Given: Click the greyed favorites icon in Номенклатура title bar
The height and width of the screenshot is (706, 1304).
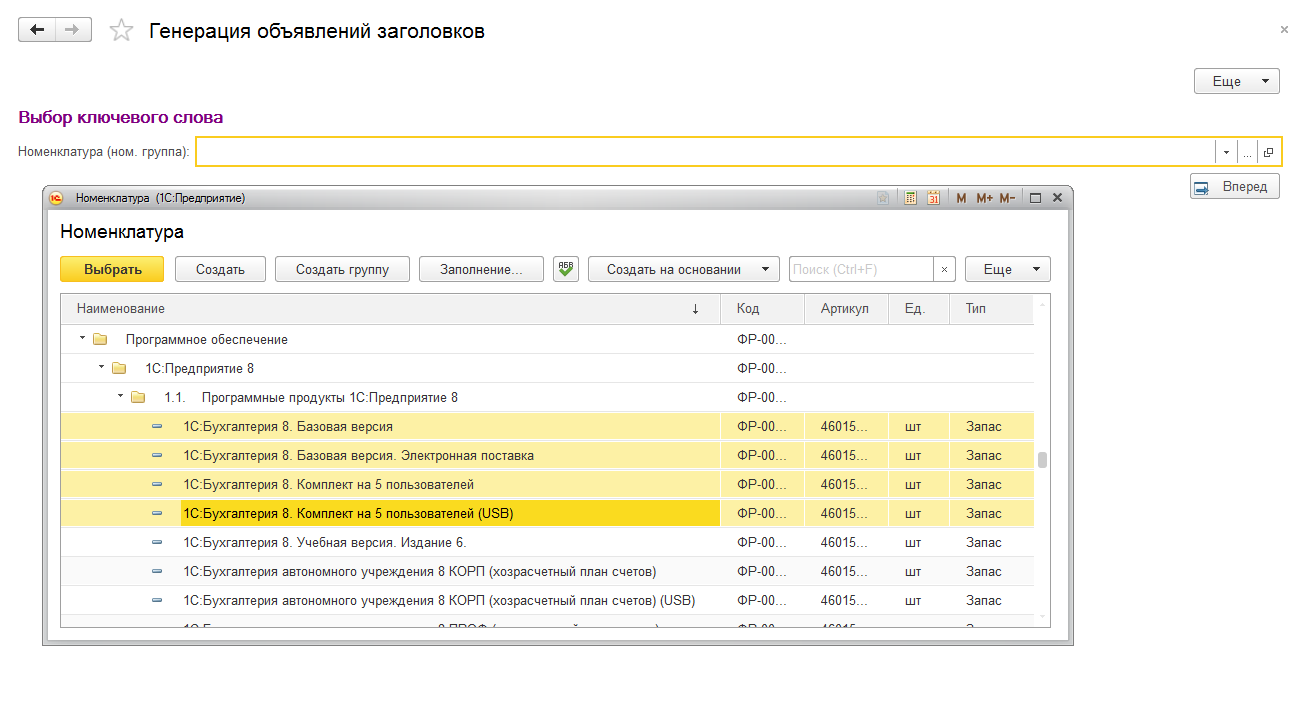Looking at the screenshot, I should click(884, 198).
